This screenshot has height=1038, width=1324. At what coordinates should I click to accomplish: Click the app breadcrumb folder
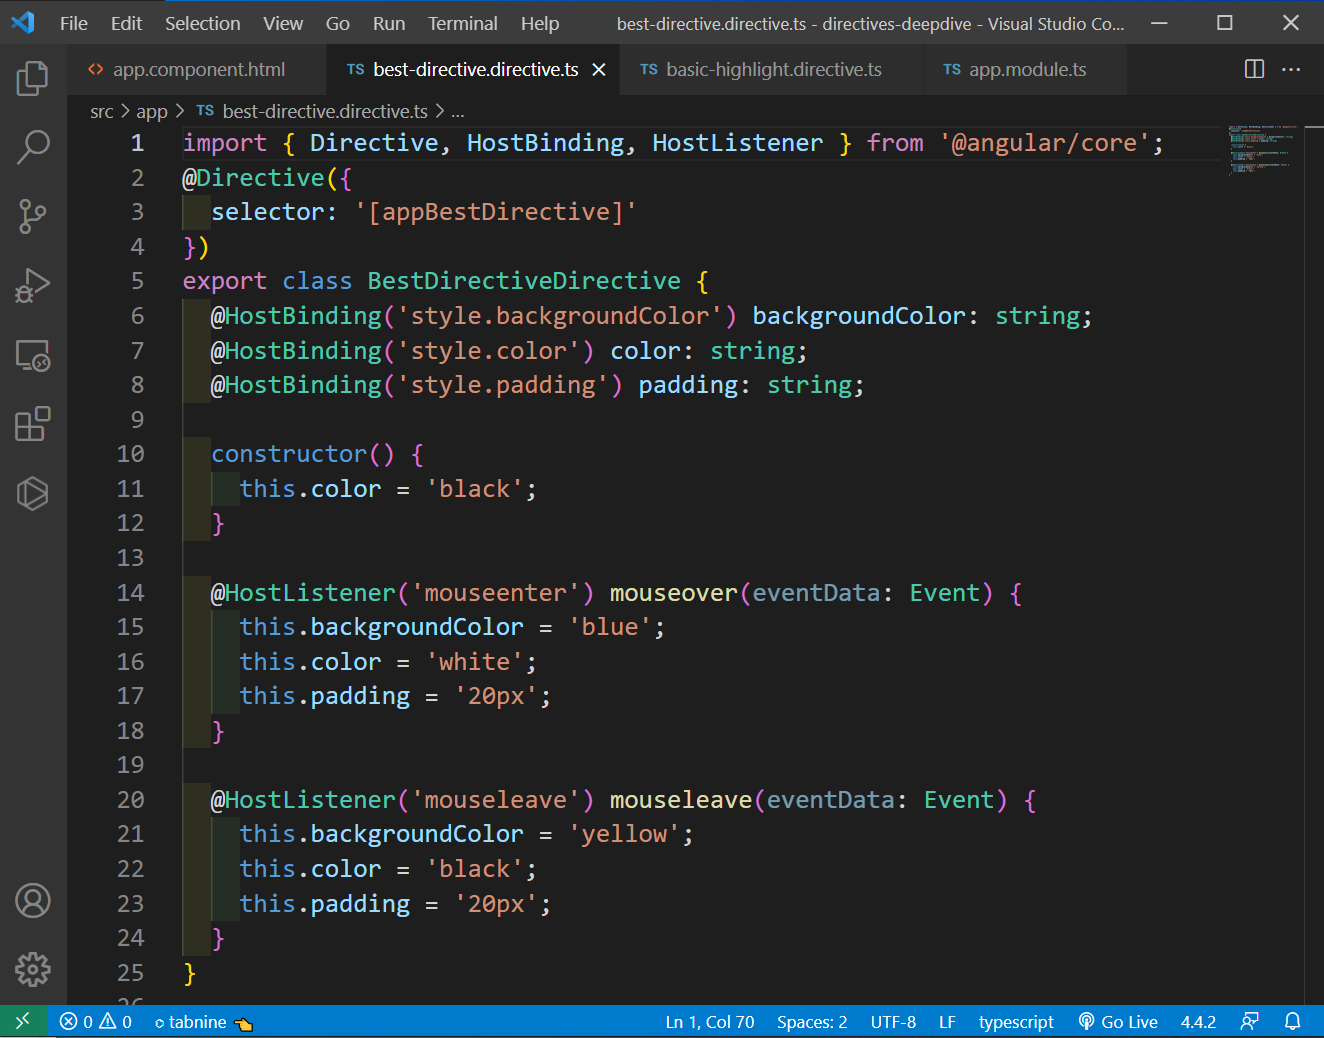152,112
